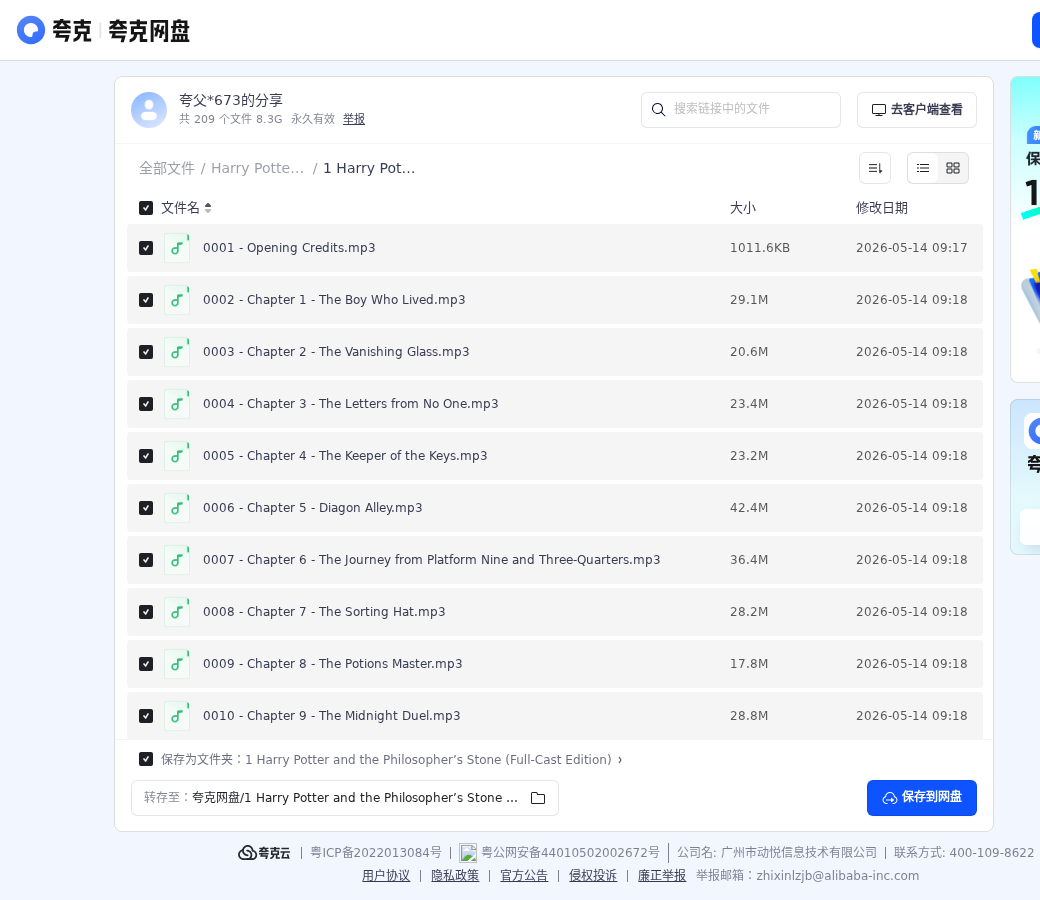Click the 1011.6KB size value

pos(759,248)
